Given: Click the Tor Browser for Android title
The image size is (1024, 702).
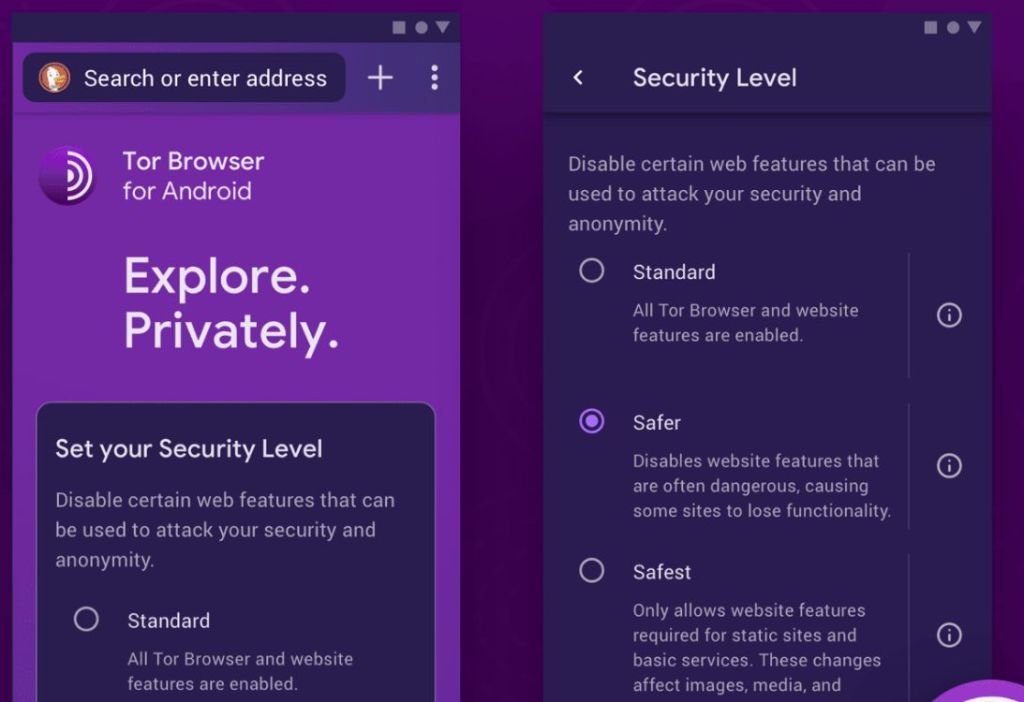Looking at the screenshot, I should 193,176.
